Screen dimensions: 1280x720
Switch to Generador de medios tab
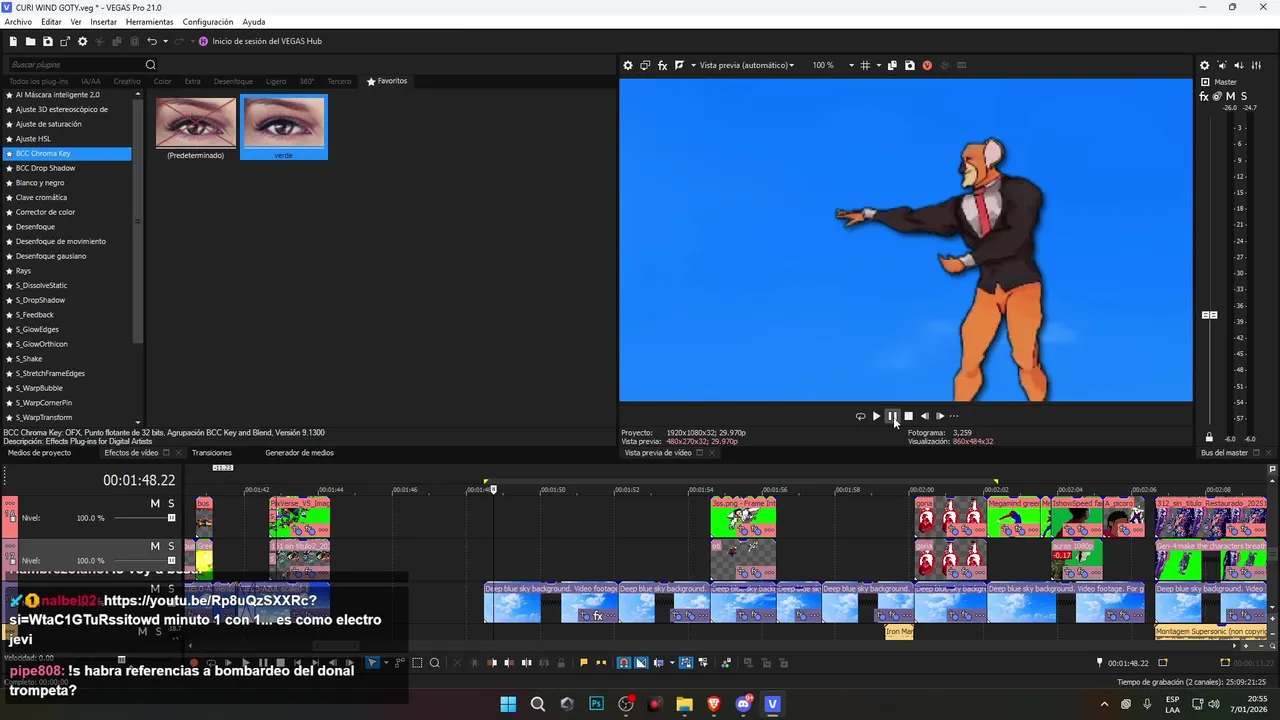pyautogui.click(x=299, y=453)
